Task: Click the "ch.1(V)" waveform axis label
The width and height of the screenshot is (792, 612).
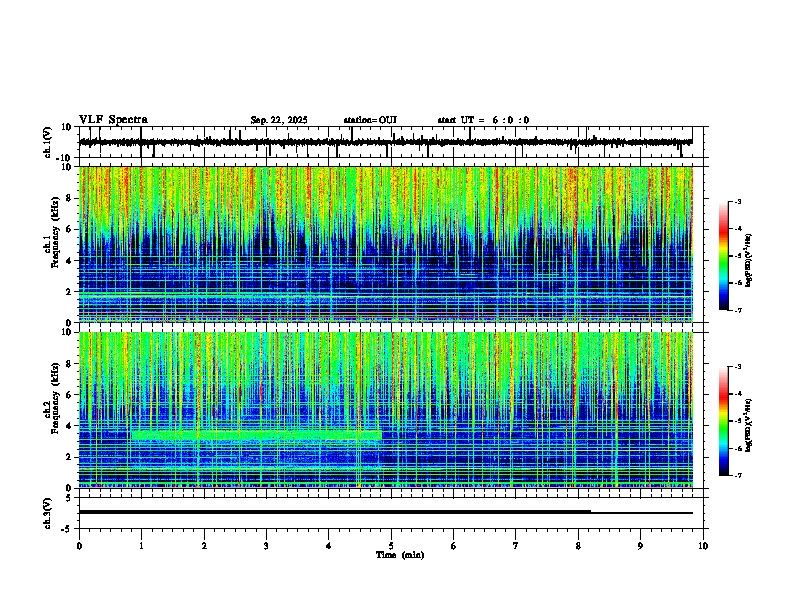Action: click(x=48, y=142)
